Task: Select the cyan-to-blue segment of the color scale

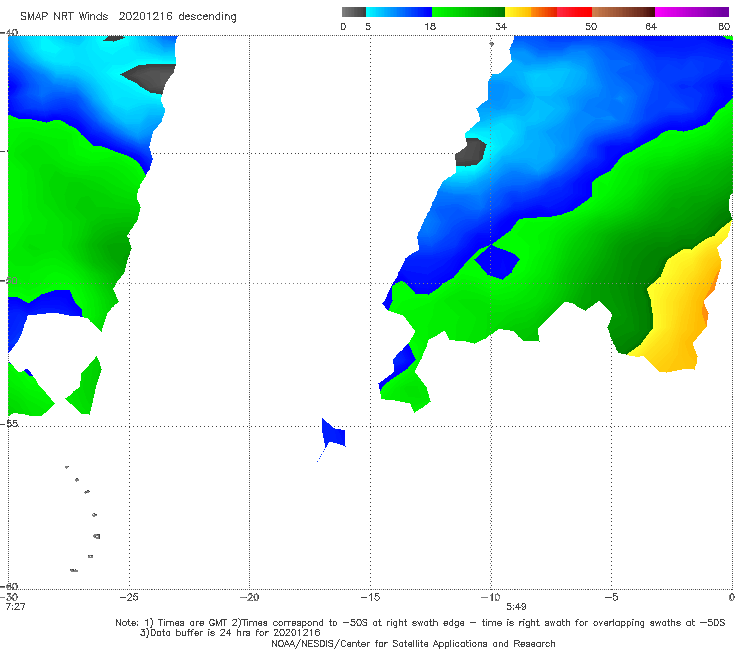Action: 399,12
